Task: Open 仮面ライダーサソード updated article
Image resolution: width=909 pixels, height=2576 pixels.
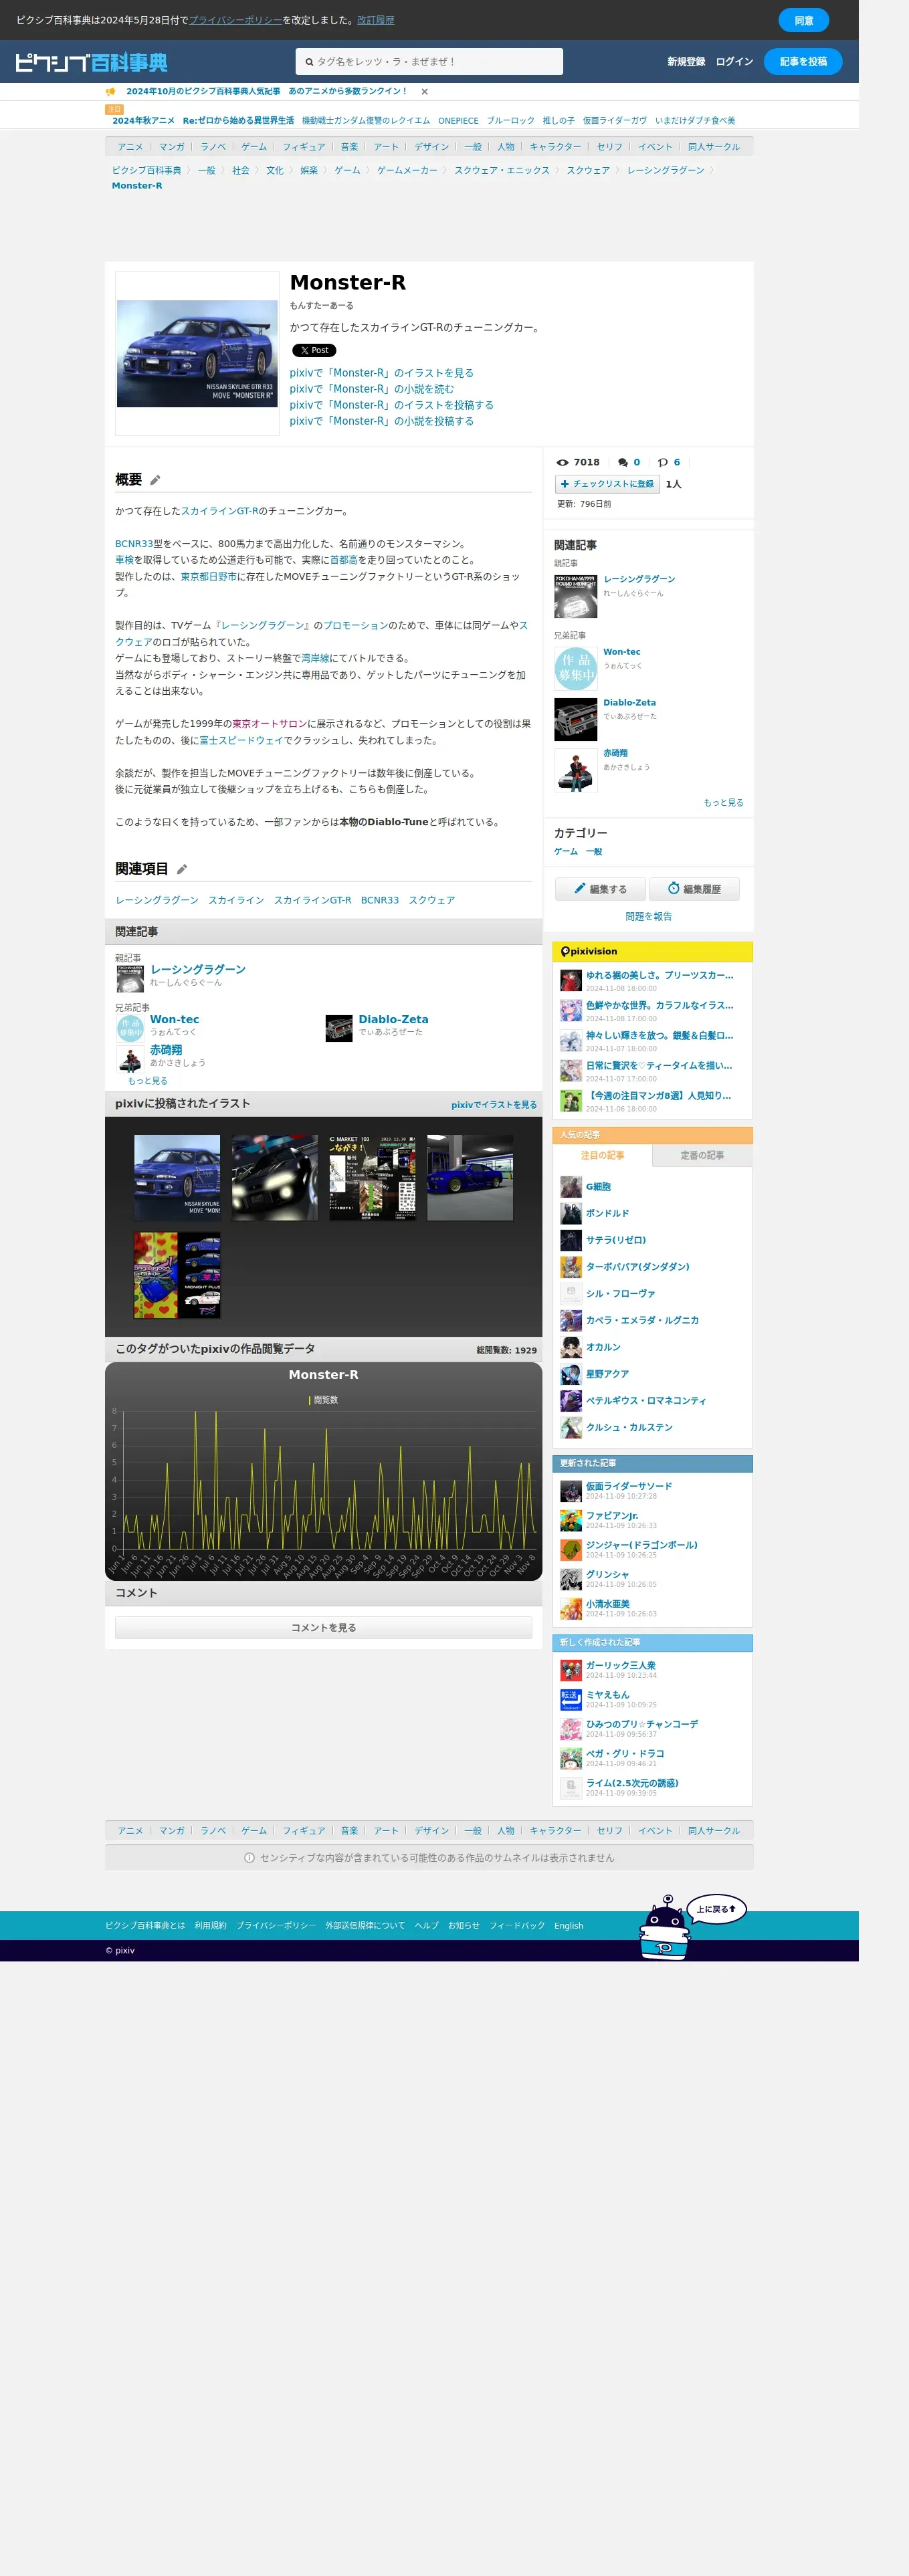Action: [x=629, y=1486]
